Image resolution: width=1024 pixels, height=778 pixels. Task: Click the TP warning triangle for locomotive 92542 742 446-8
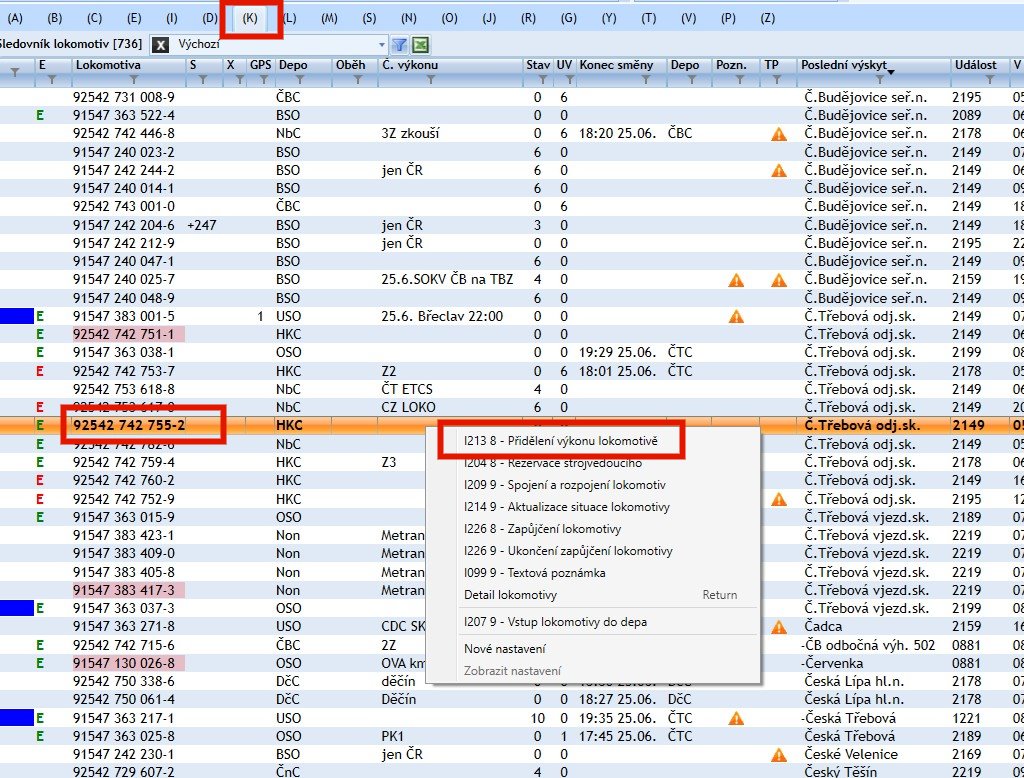point(778,134)
